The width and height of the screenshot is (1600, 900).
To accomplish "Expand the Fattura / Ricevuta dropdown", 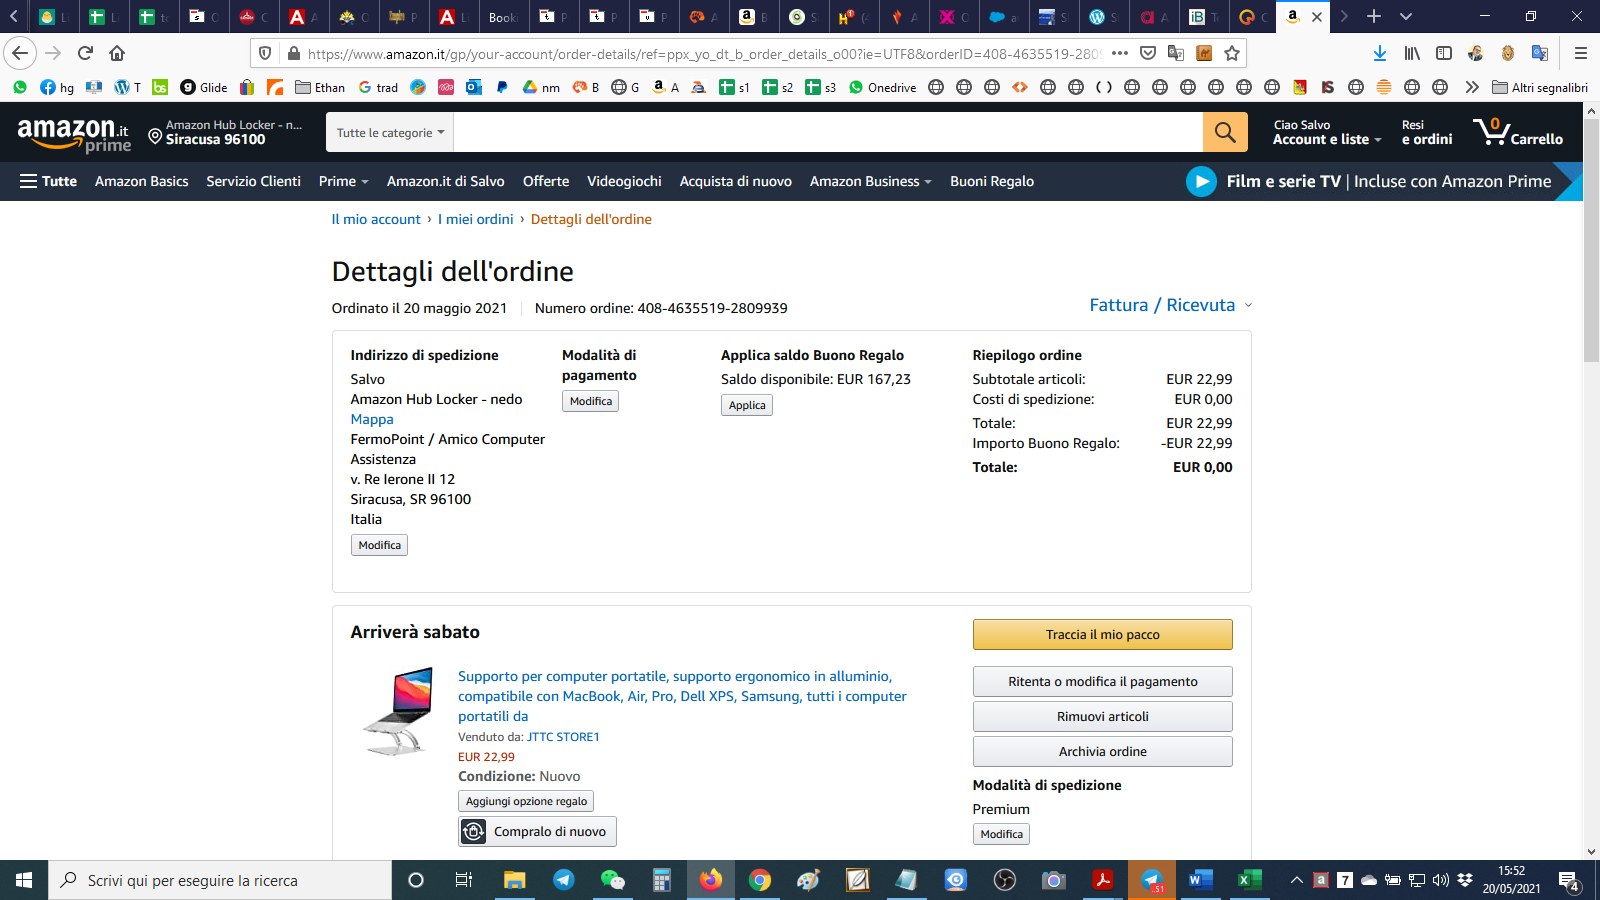I will point(1171,305).
